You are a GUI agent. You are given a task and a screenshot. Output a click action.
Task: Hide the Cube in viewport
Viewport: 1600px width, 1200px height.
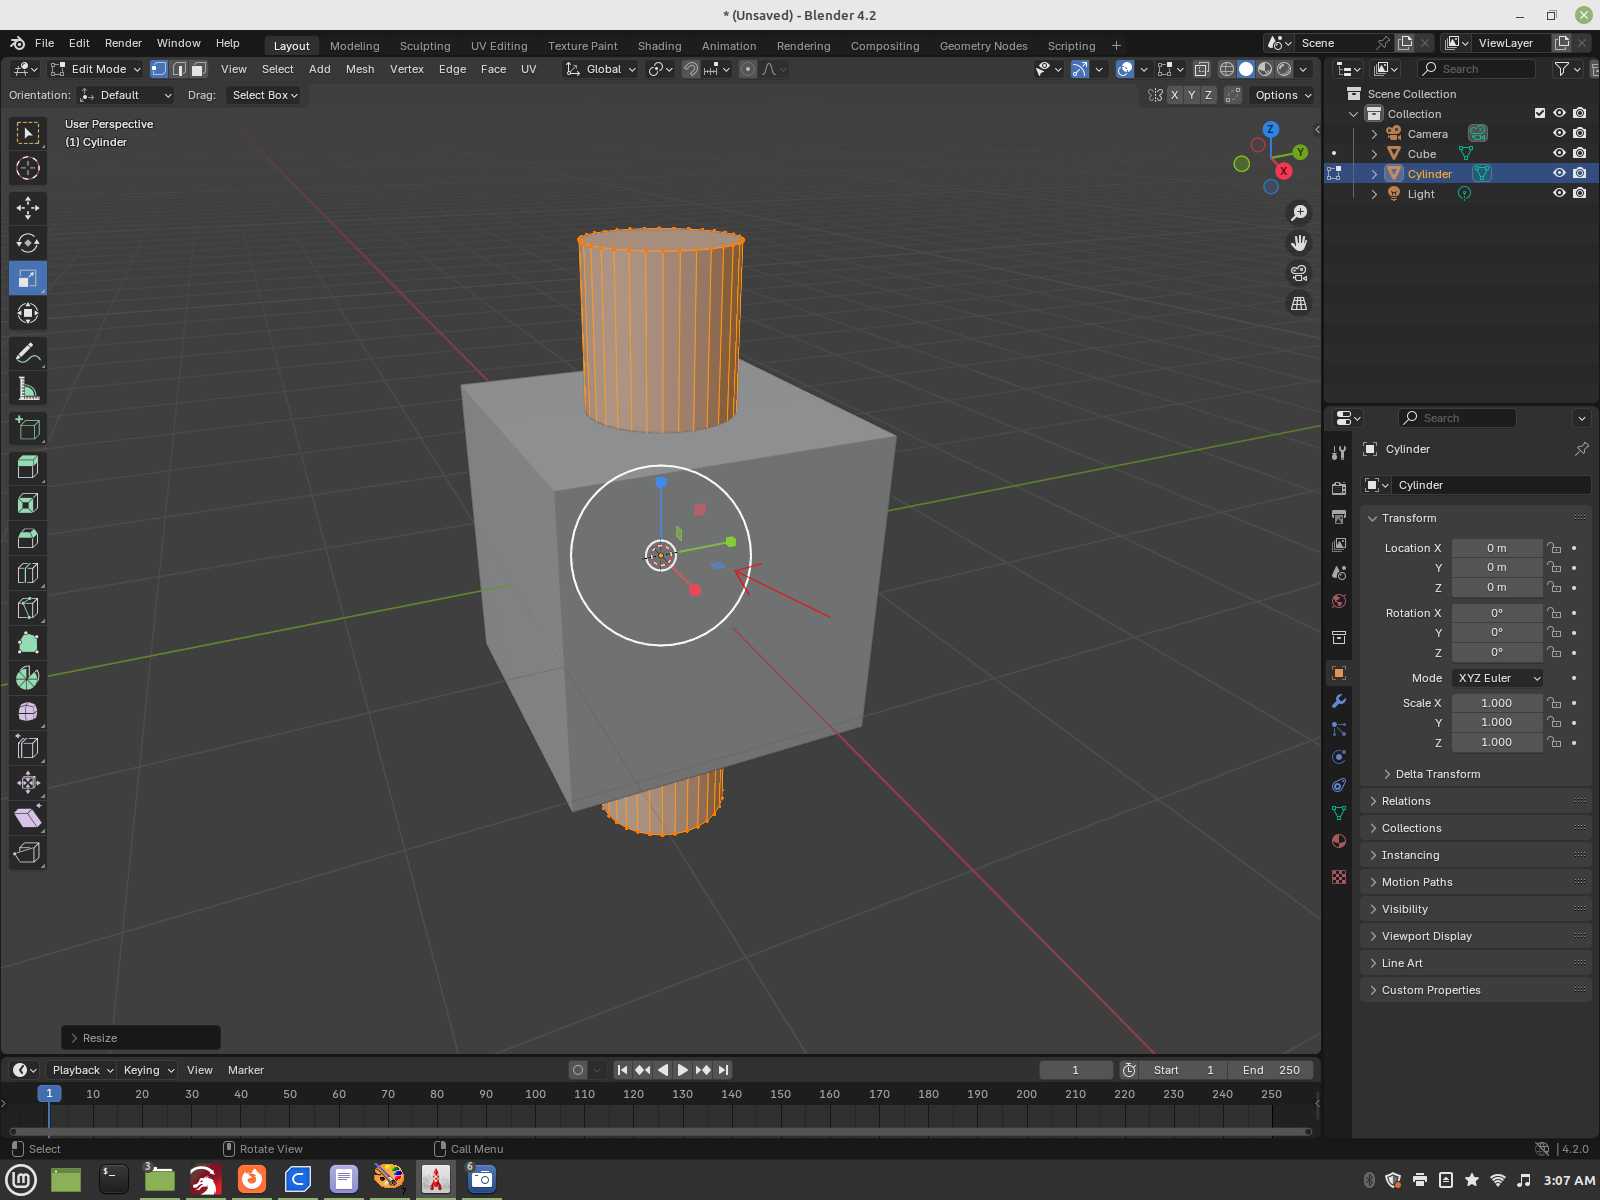tap(1559, 153)
